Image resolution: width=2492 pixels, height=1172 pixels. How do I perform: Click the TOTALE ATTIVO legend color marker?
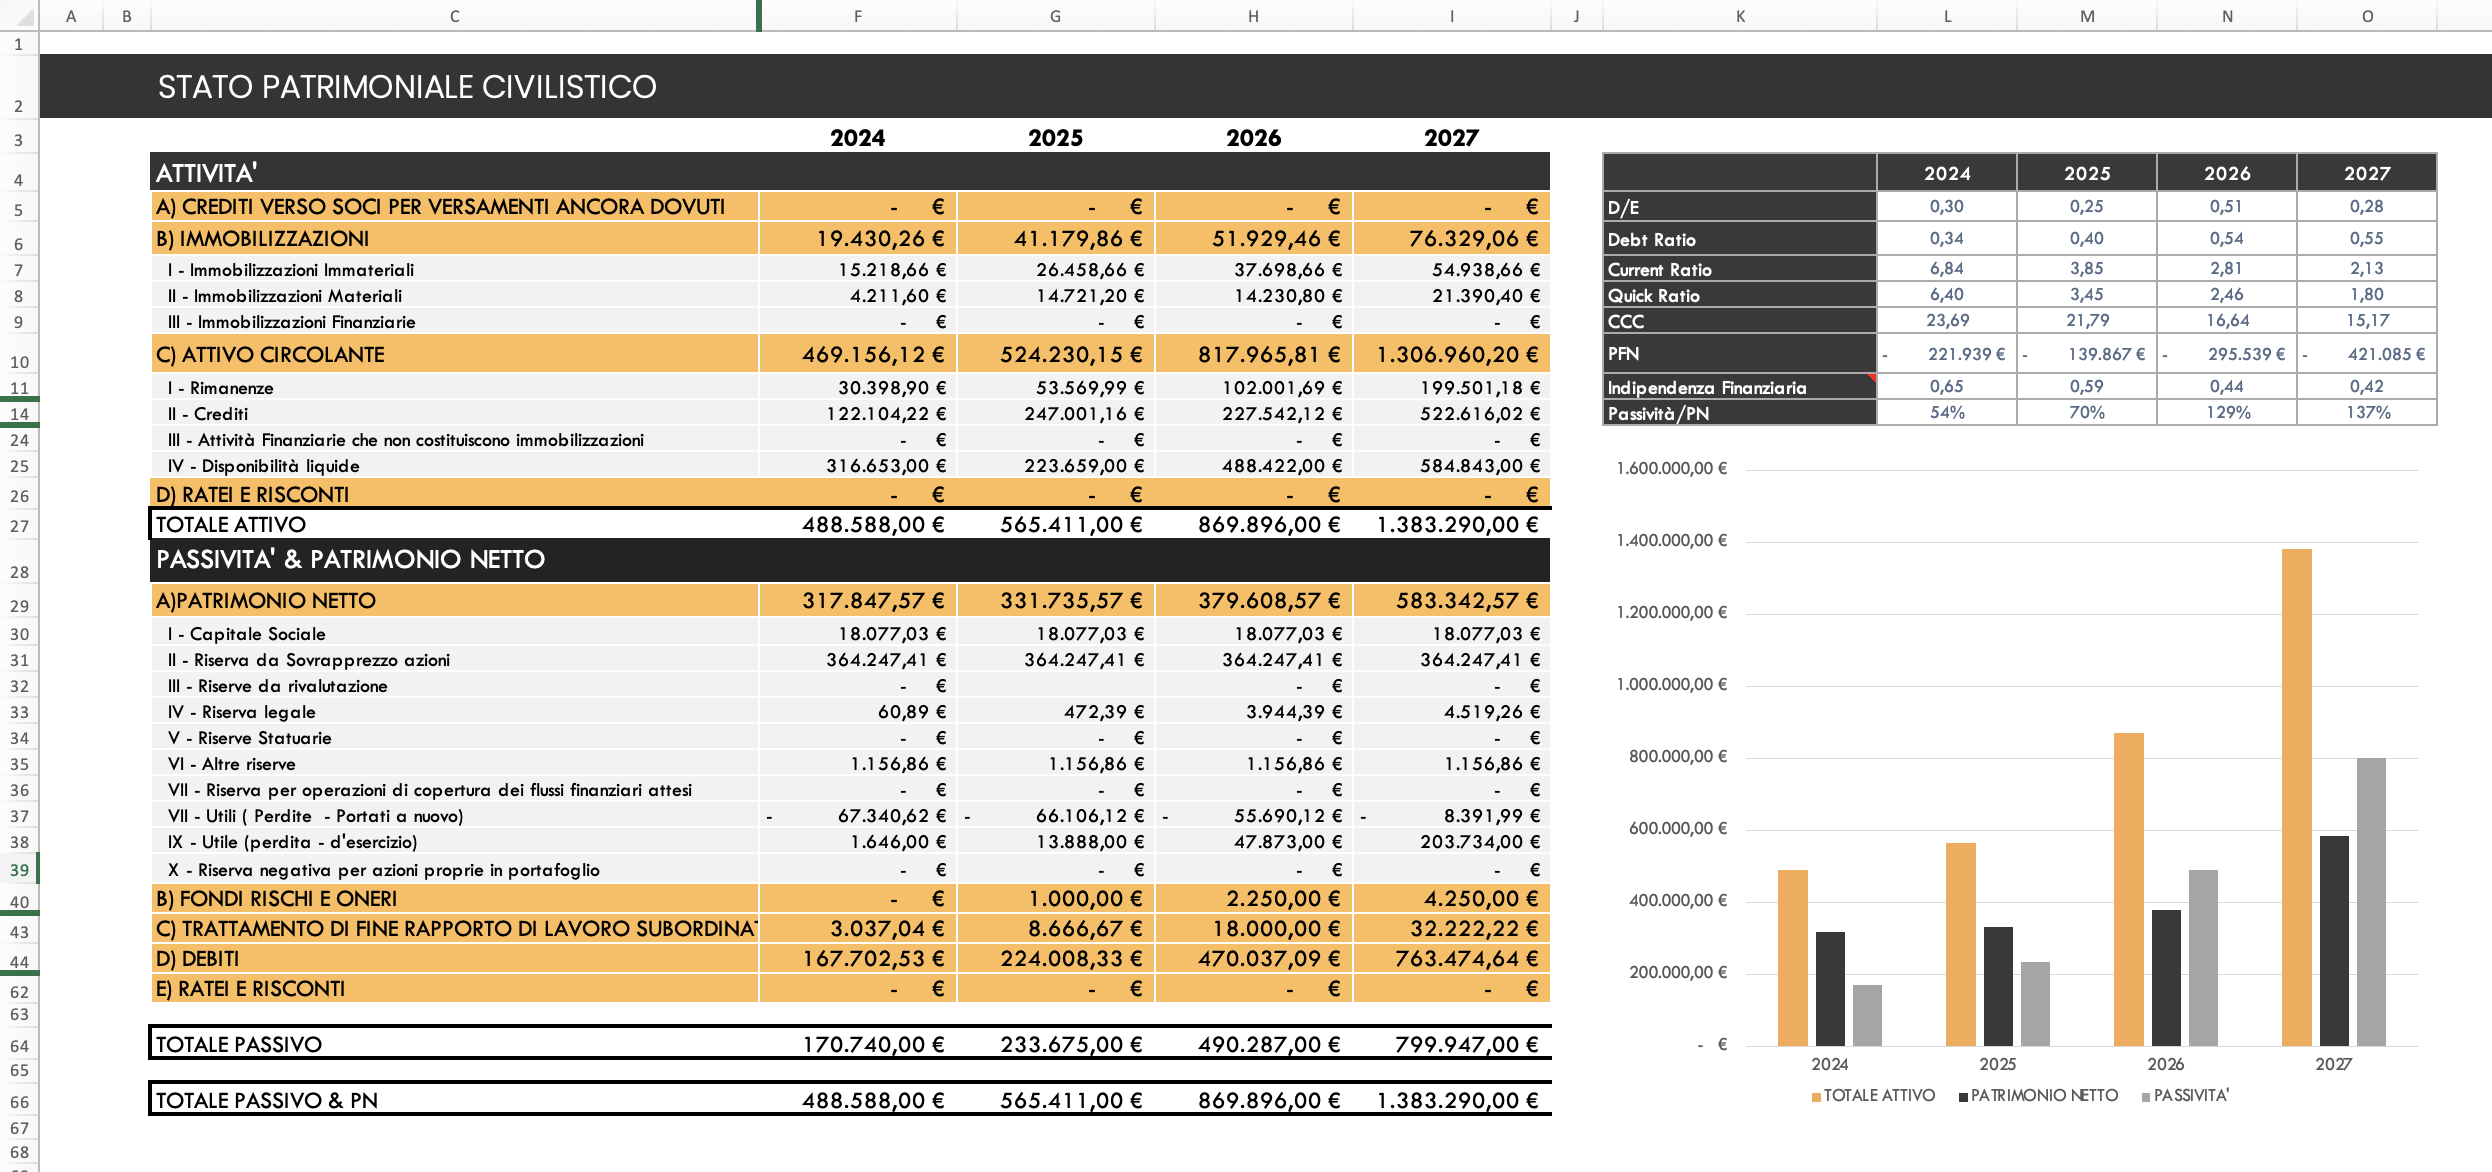coord(1816,1097)
